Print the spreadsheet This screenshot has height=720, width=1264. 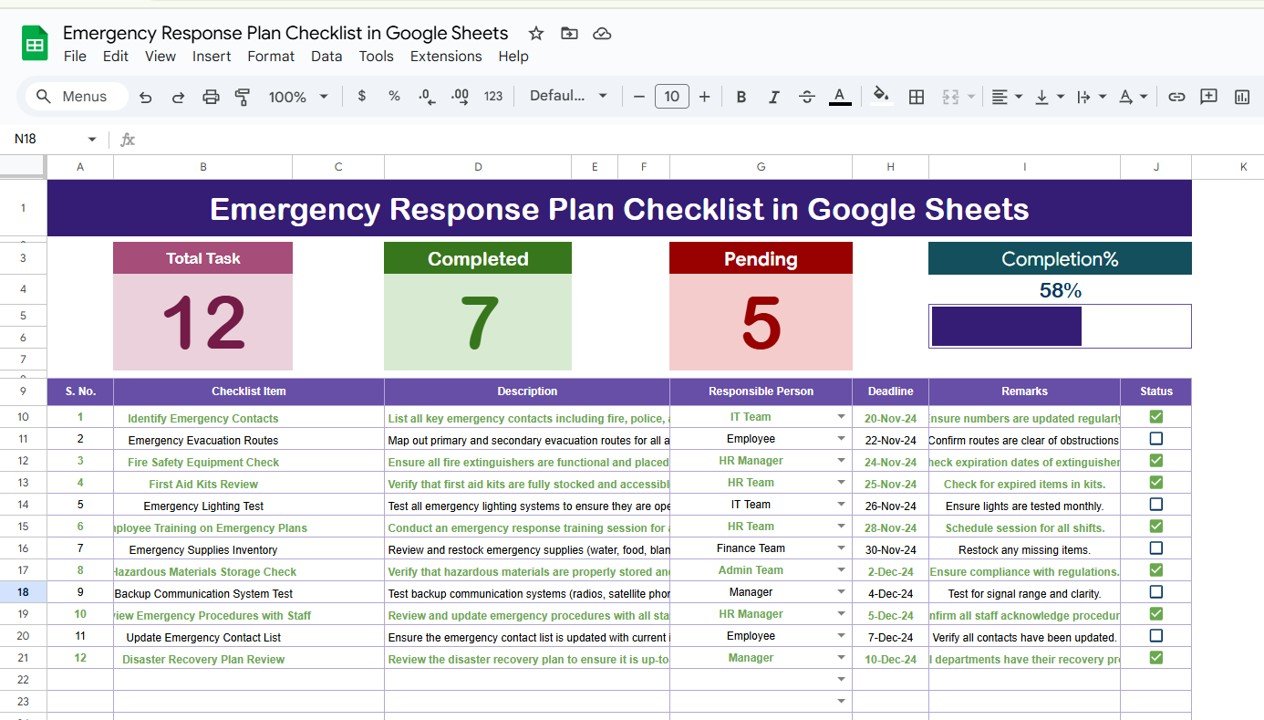click(211, 97)
